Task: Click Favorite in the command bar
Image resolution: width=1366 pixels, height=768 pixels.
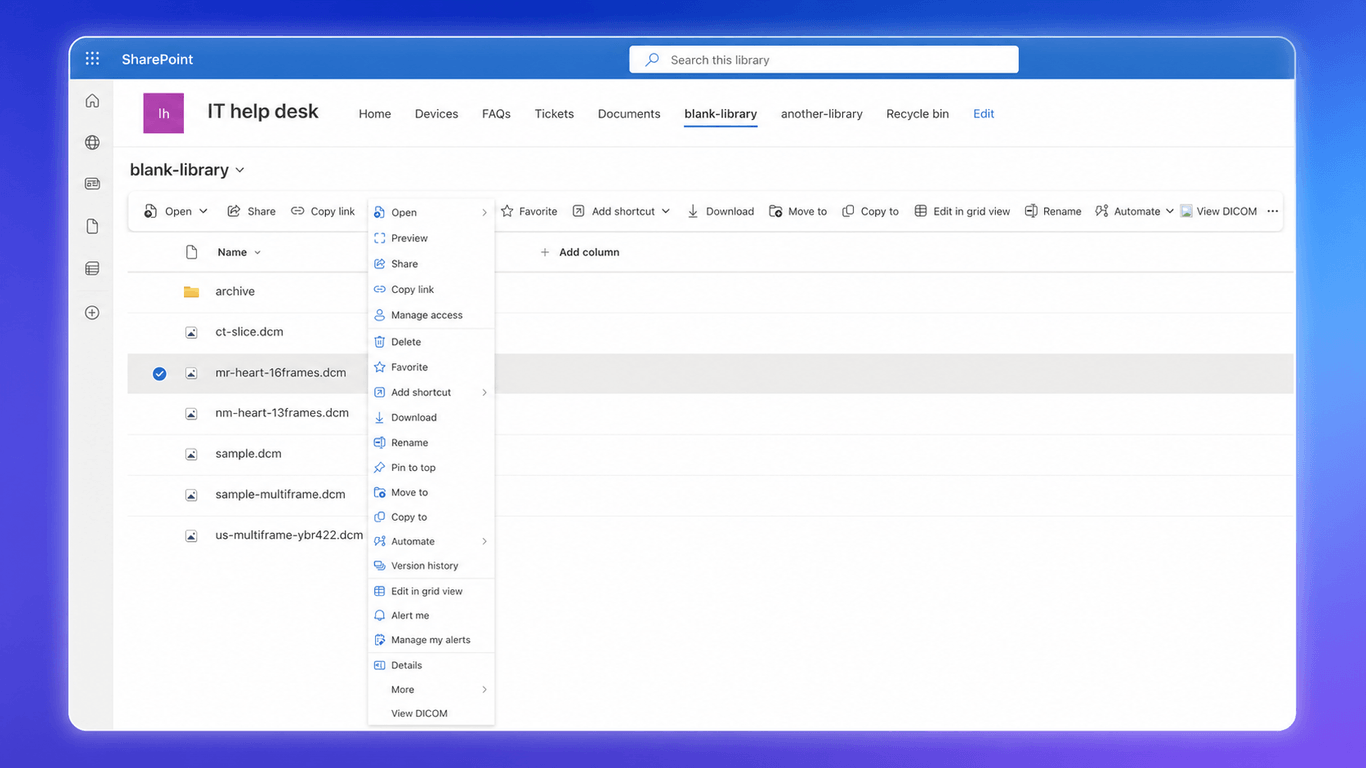Action: (529, 211)
